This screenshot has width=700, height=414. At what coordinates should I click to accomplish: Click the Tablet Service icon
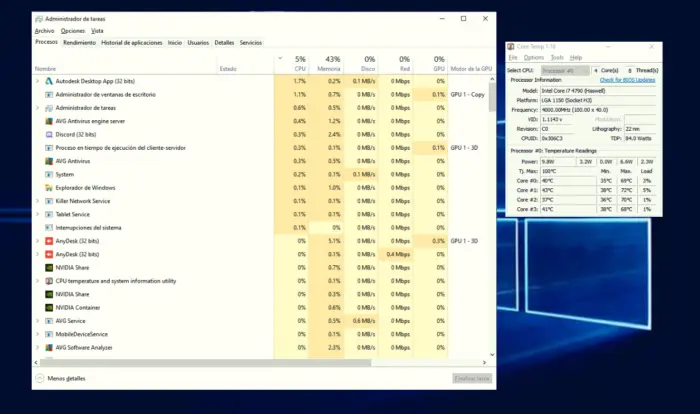[49, 214]
